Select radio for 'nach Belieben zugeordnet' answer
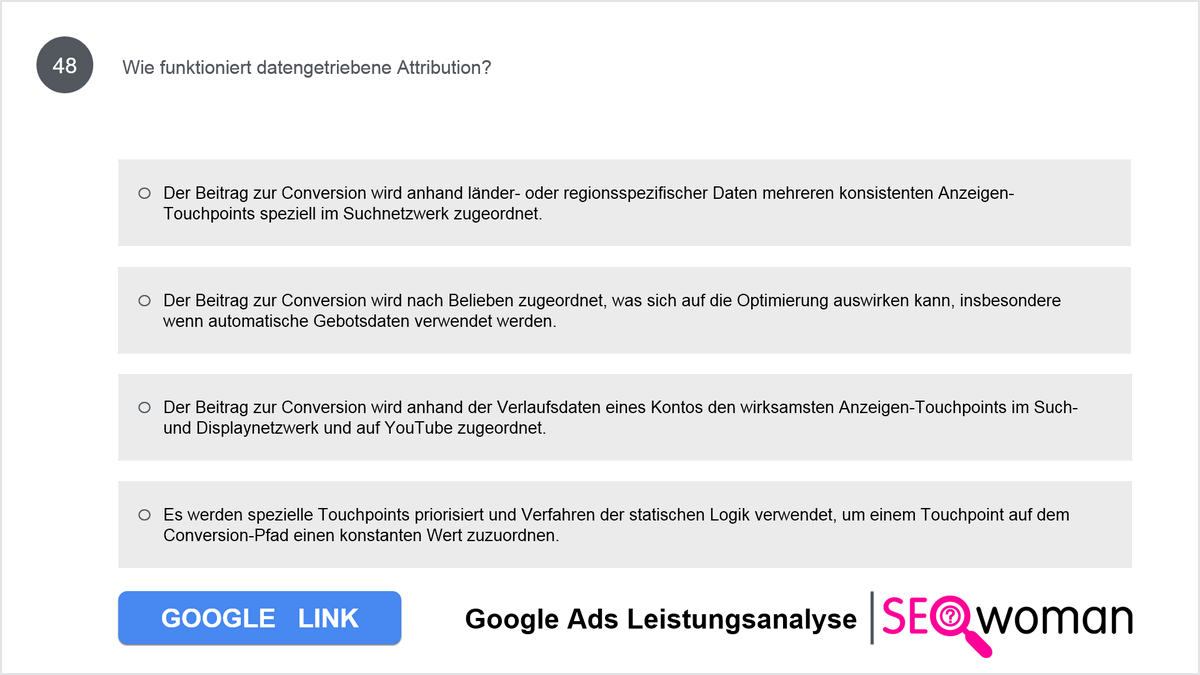This screenshot has width=1200, height=675. [144, 300]
